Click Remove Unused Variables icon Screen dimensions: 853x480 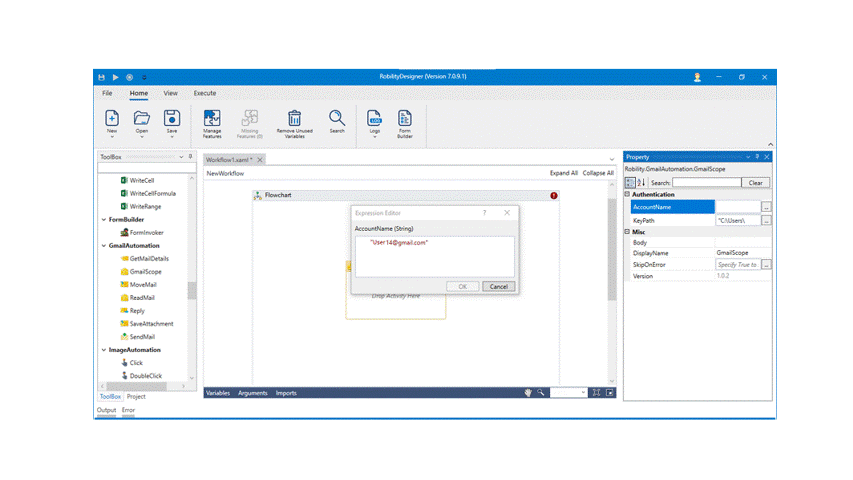pyautogui.click(x=294, y=123)
